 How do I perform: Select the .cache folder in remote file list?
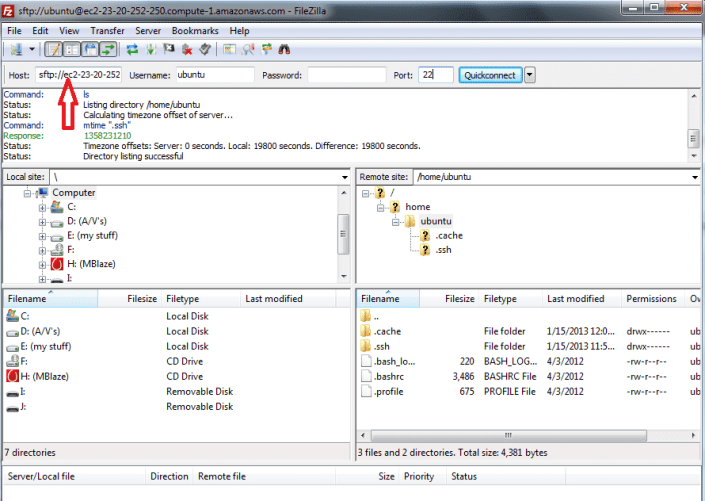click(387, 331)
